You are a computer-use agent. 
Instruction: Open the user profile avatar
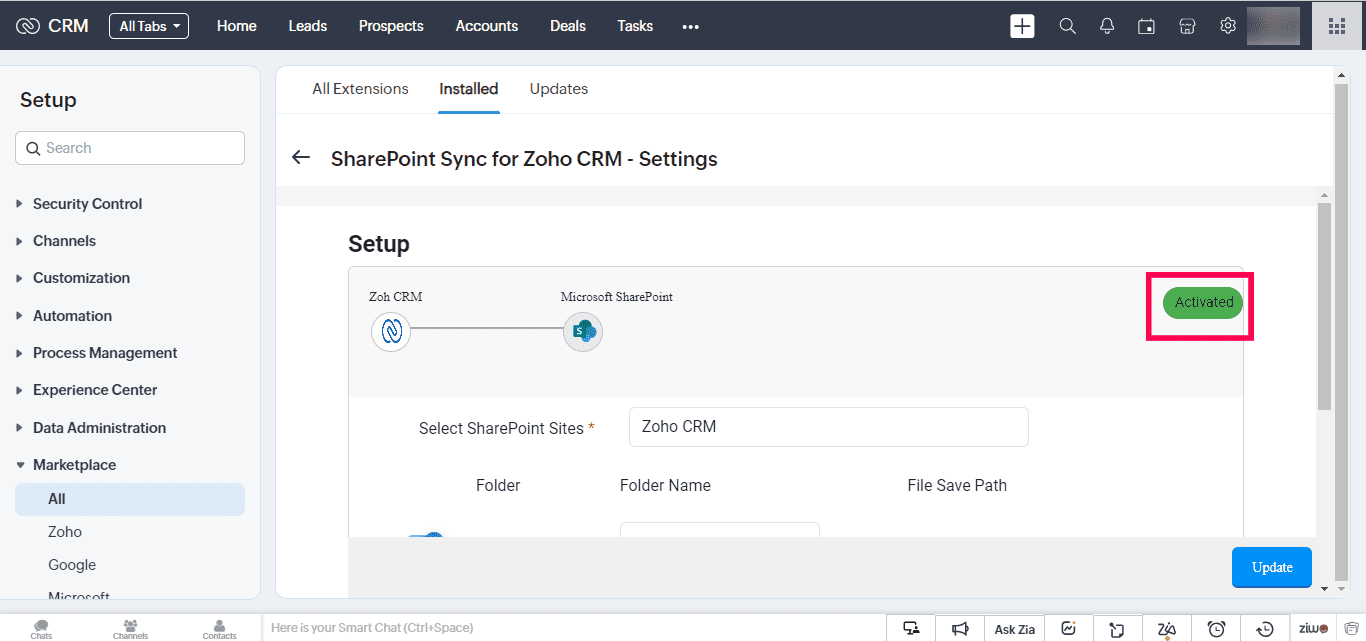(x=1273, y=26)
